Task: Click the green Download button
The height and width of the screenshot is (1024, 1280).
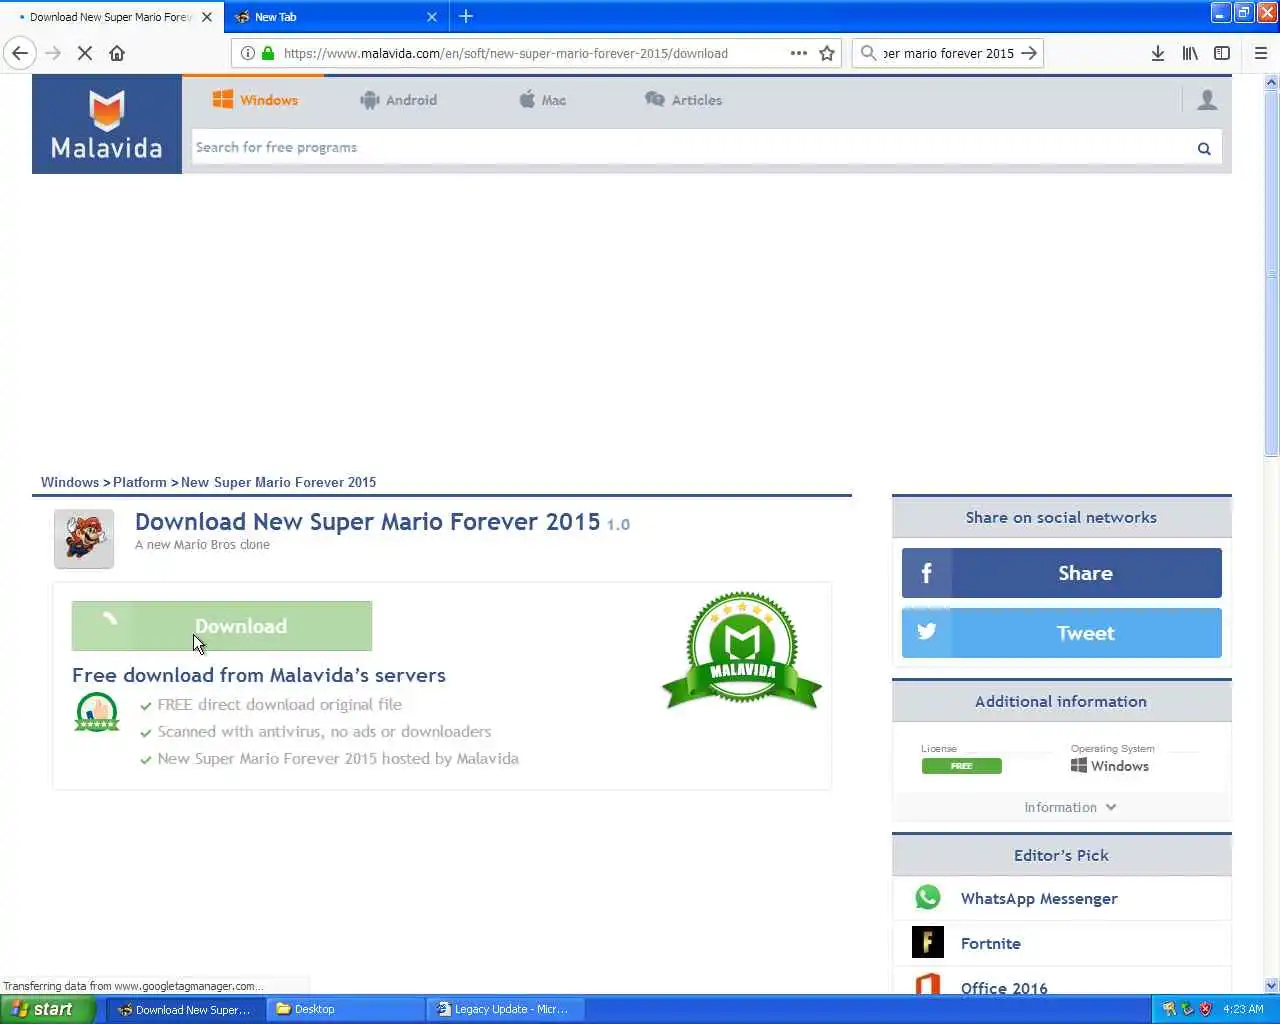Action: (x=222, y=626)
